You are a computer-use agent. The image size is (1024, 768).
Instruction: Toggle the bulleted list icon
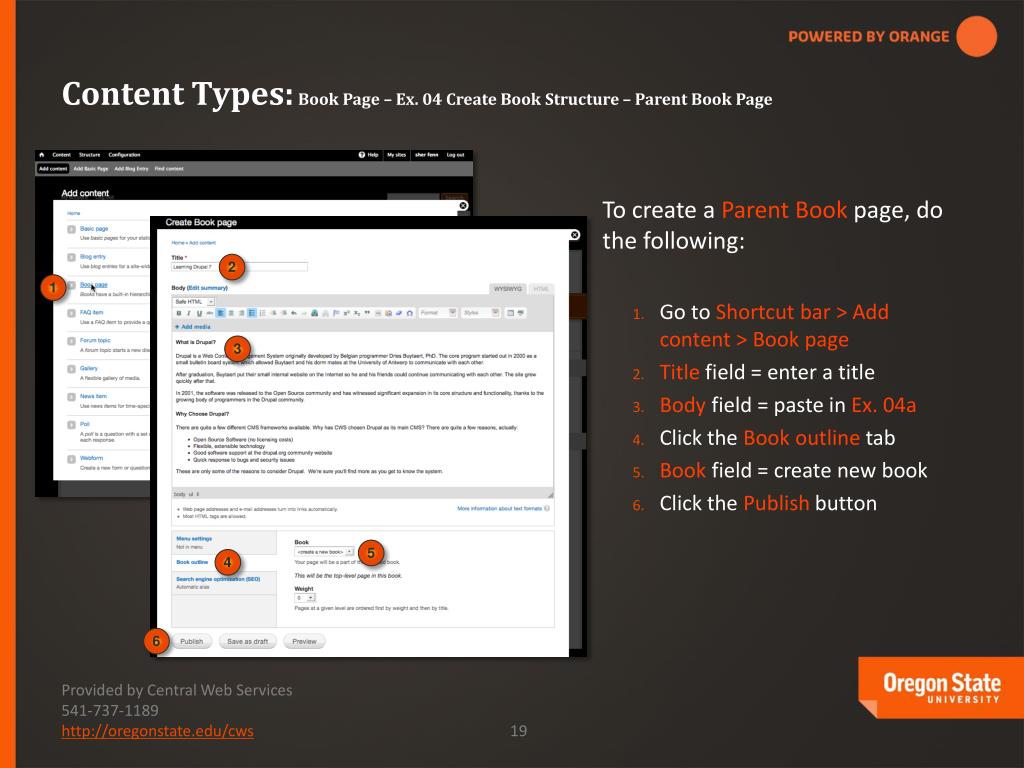[x=252, y=313]
